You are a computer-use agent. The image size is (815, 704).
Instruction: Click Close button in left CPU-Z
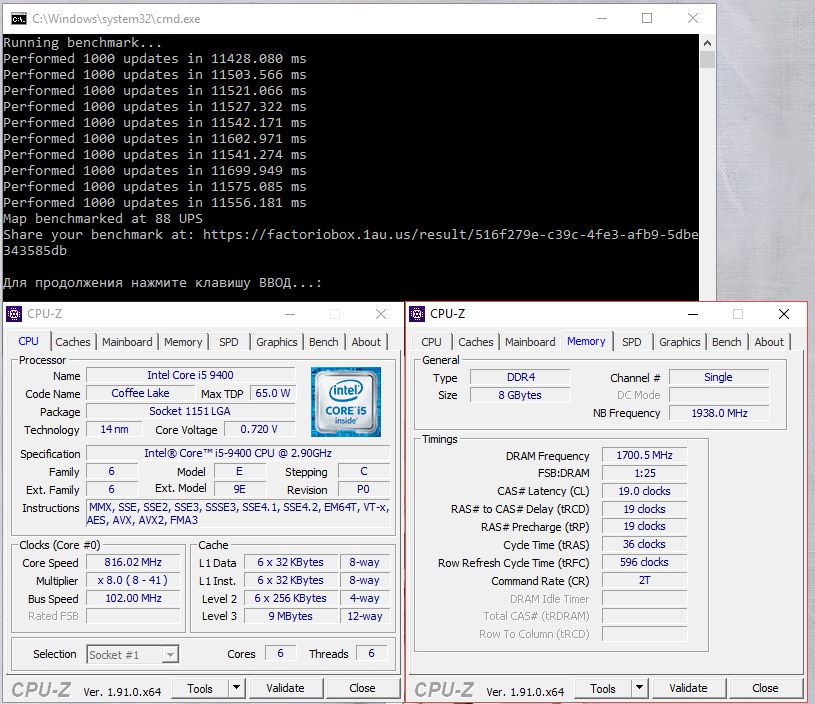(362, 688)
